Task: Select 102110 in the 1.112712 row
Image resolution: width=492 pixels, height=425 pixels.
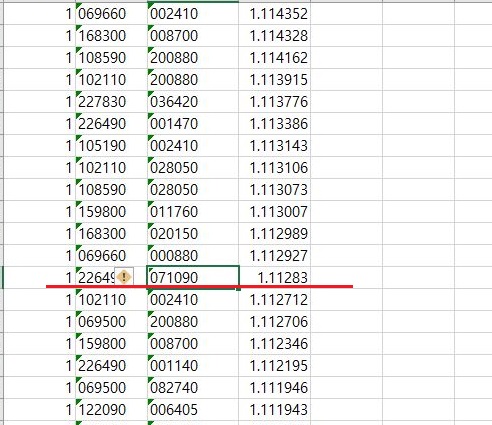Action: tap(111, 300)
